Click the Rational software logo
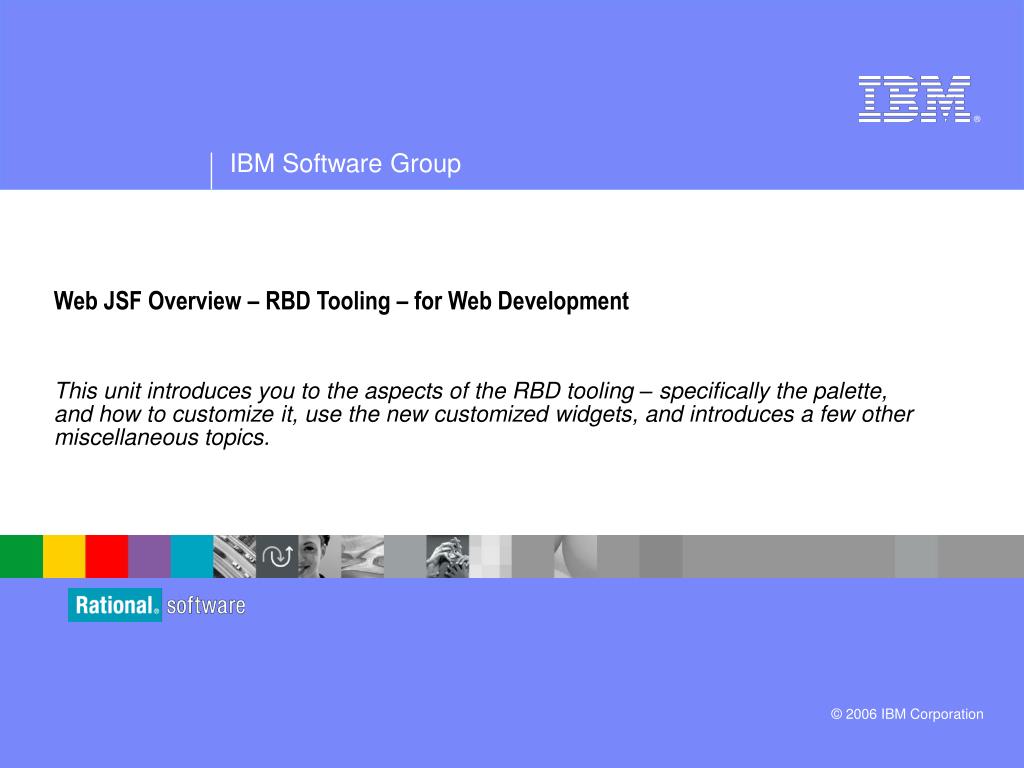 click(157, 605)
